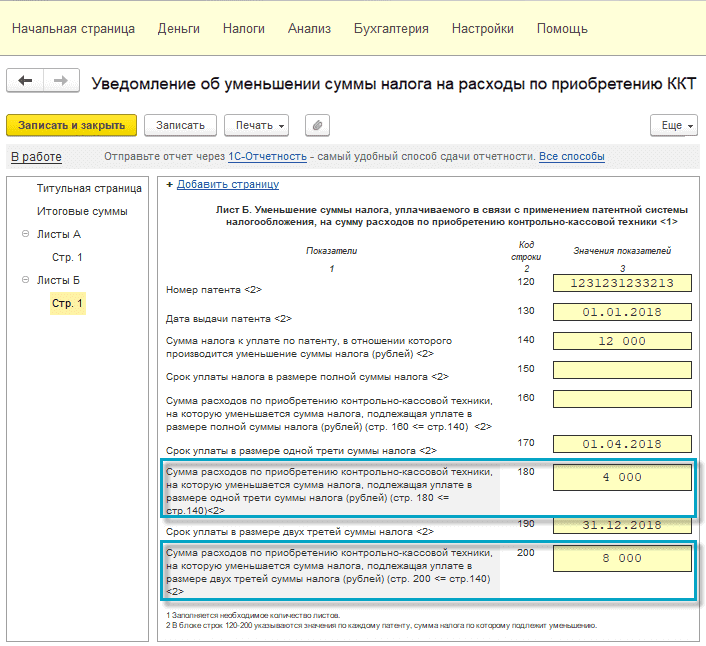Click the empty field for line 150
706x646 pixels.
coord(622,370)
